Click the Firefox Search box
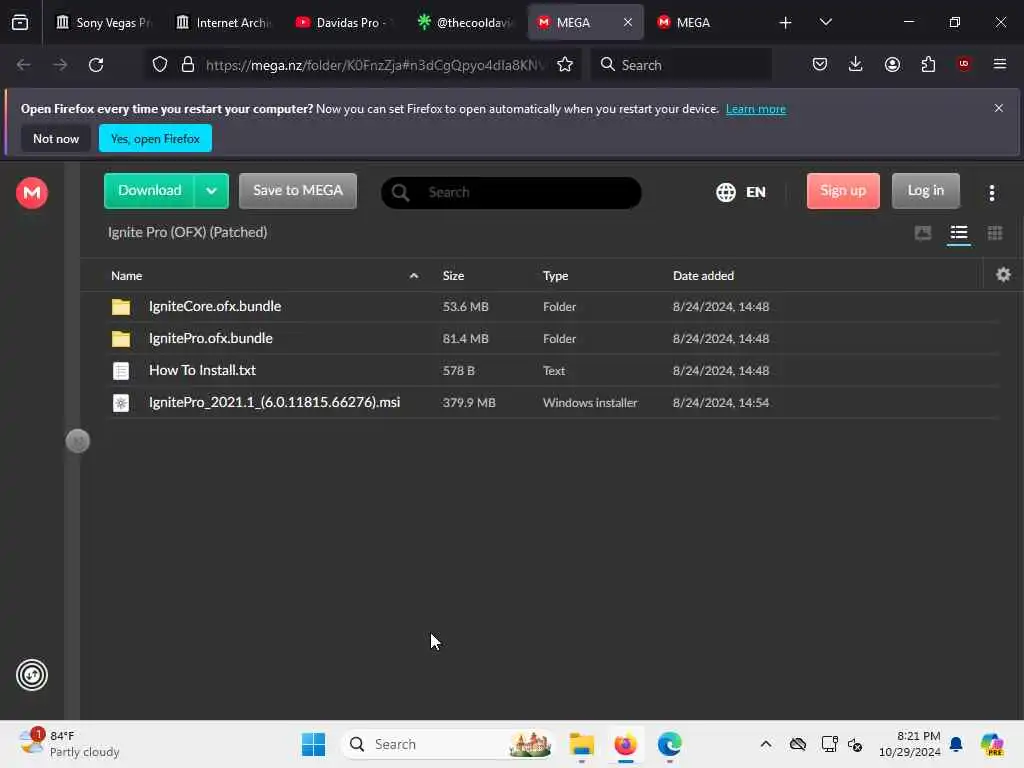This screenshot has width=1024, height=768. [681, 65]
